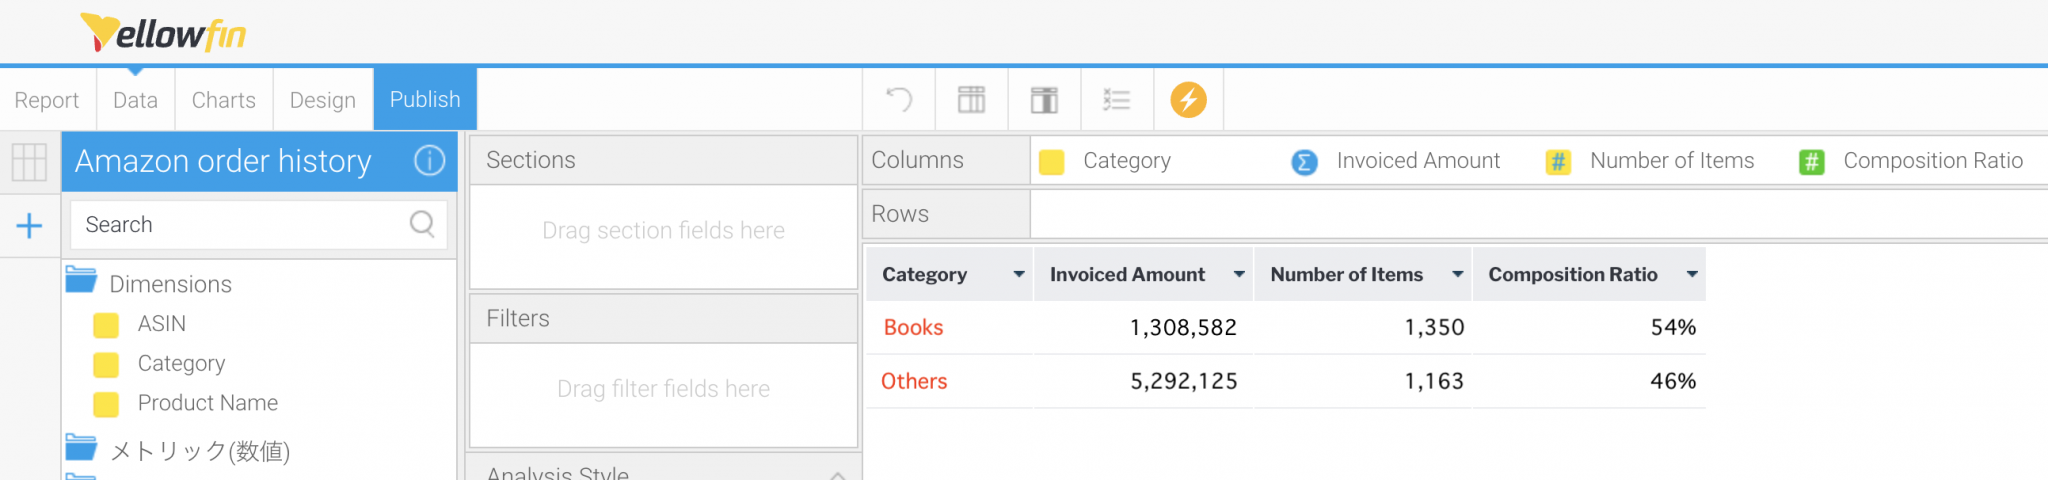The height and width of the screenshot is (480, 2048).
Task: Select Composition Ratio in Columns bar
Action: (1933, 160)
